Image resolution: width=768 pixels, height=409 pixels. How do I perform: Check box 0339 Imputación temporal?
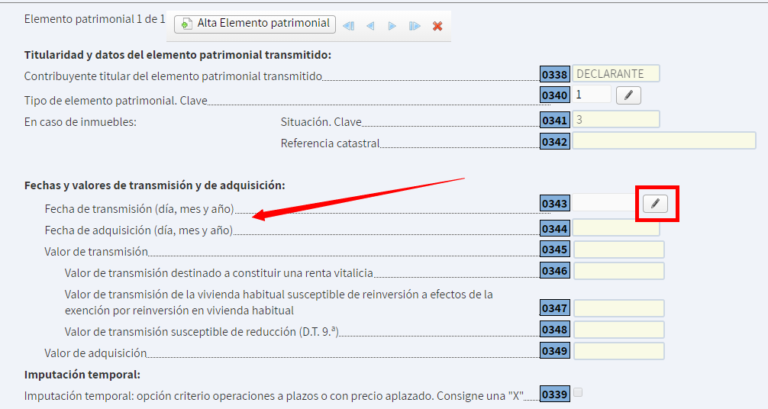(x=578, y=392)
